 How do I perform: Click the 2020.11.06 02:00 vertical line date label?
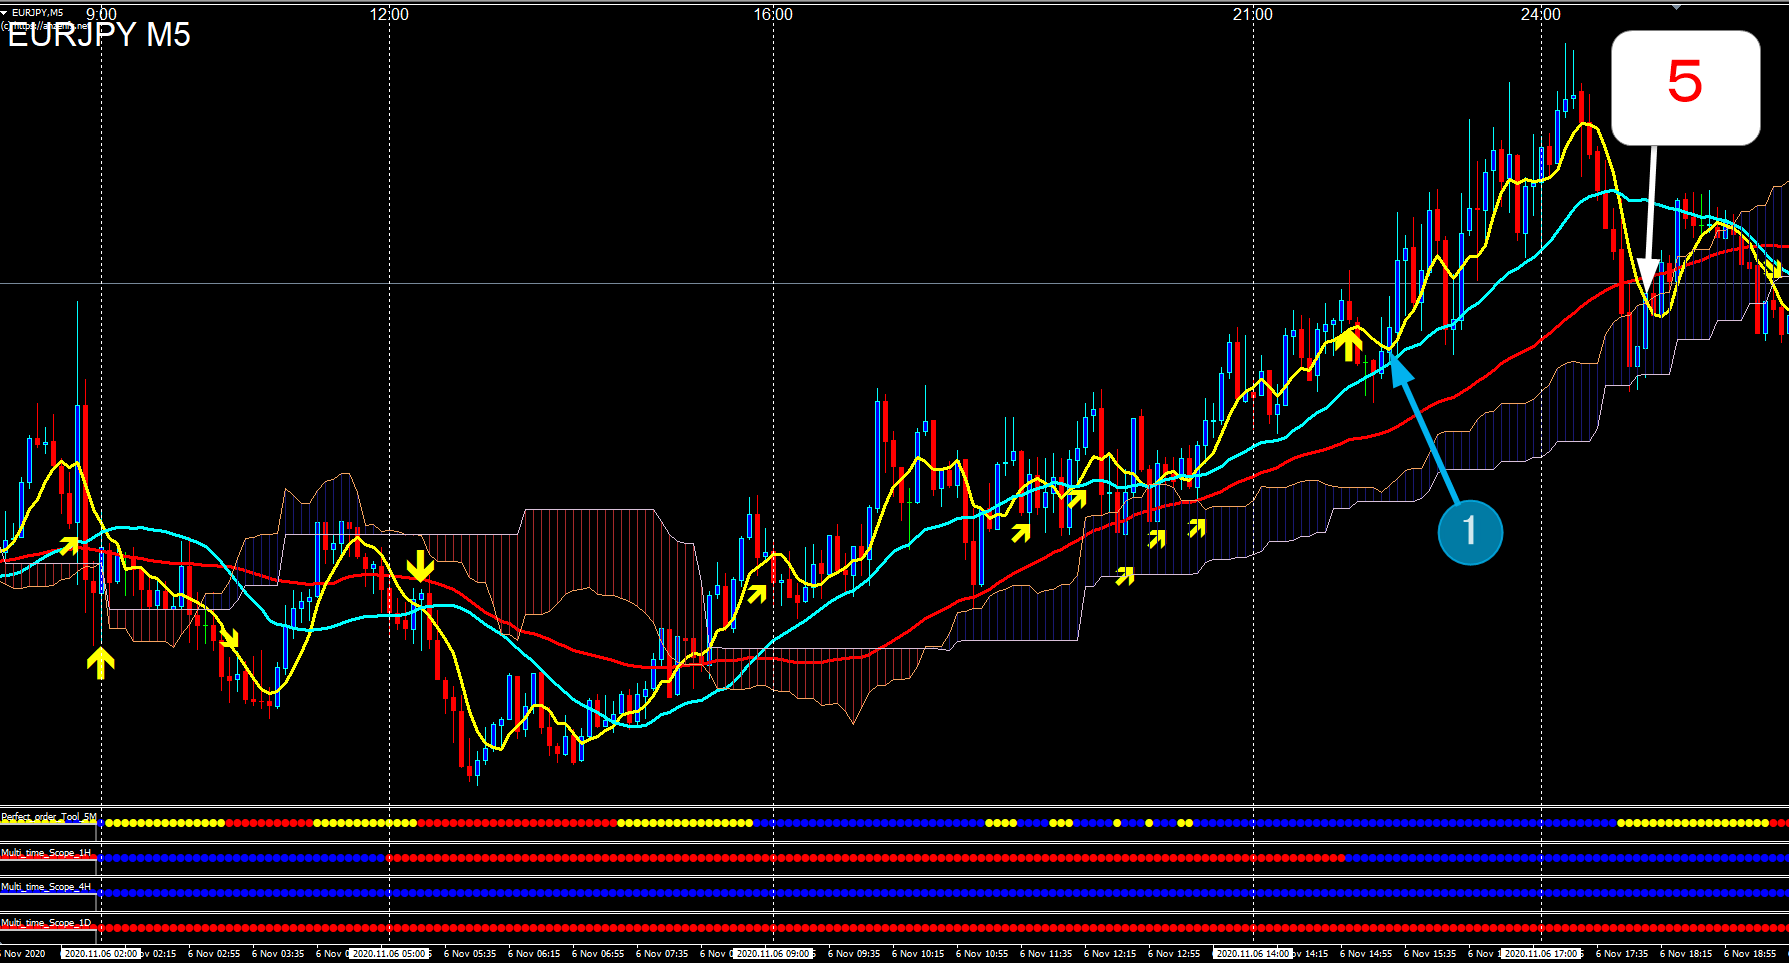[101, 954]
